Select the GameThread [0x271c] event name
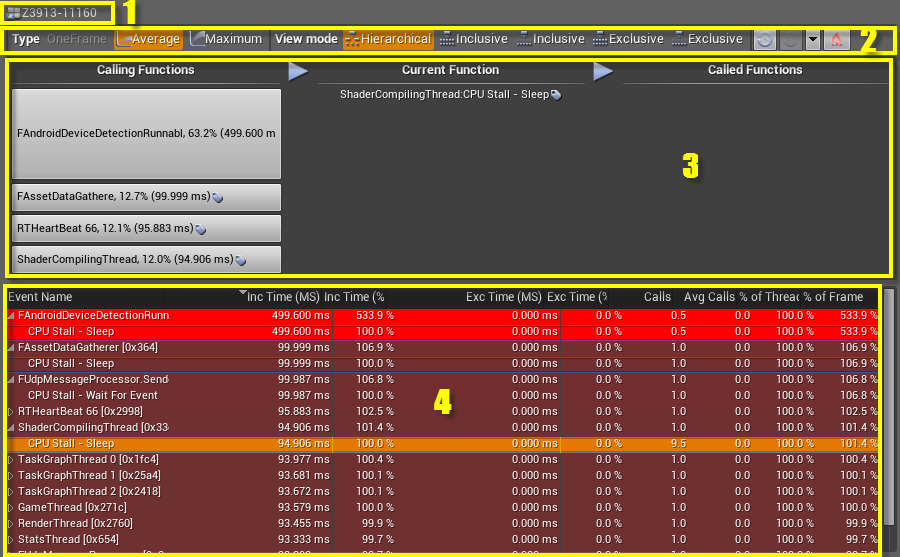This screenshot has width=900, height=557. pos(72,508)
